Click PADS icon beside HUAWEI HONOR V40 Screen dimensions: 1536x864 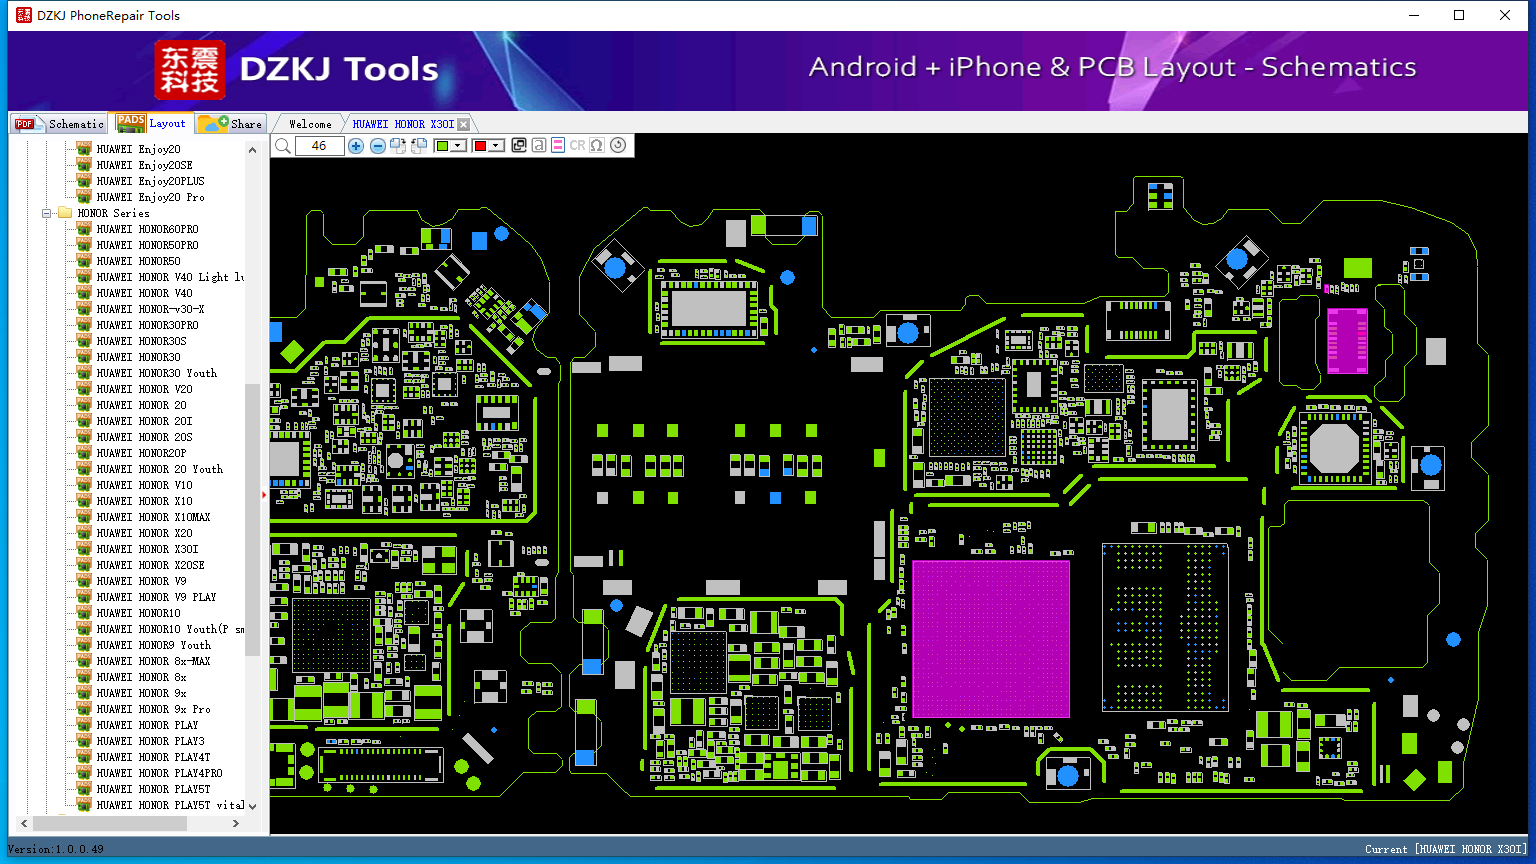click(x=84, y=293)
